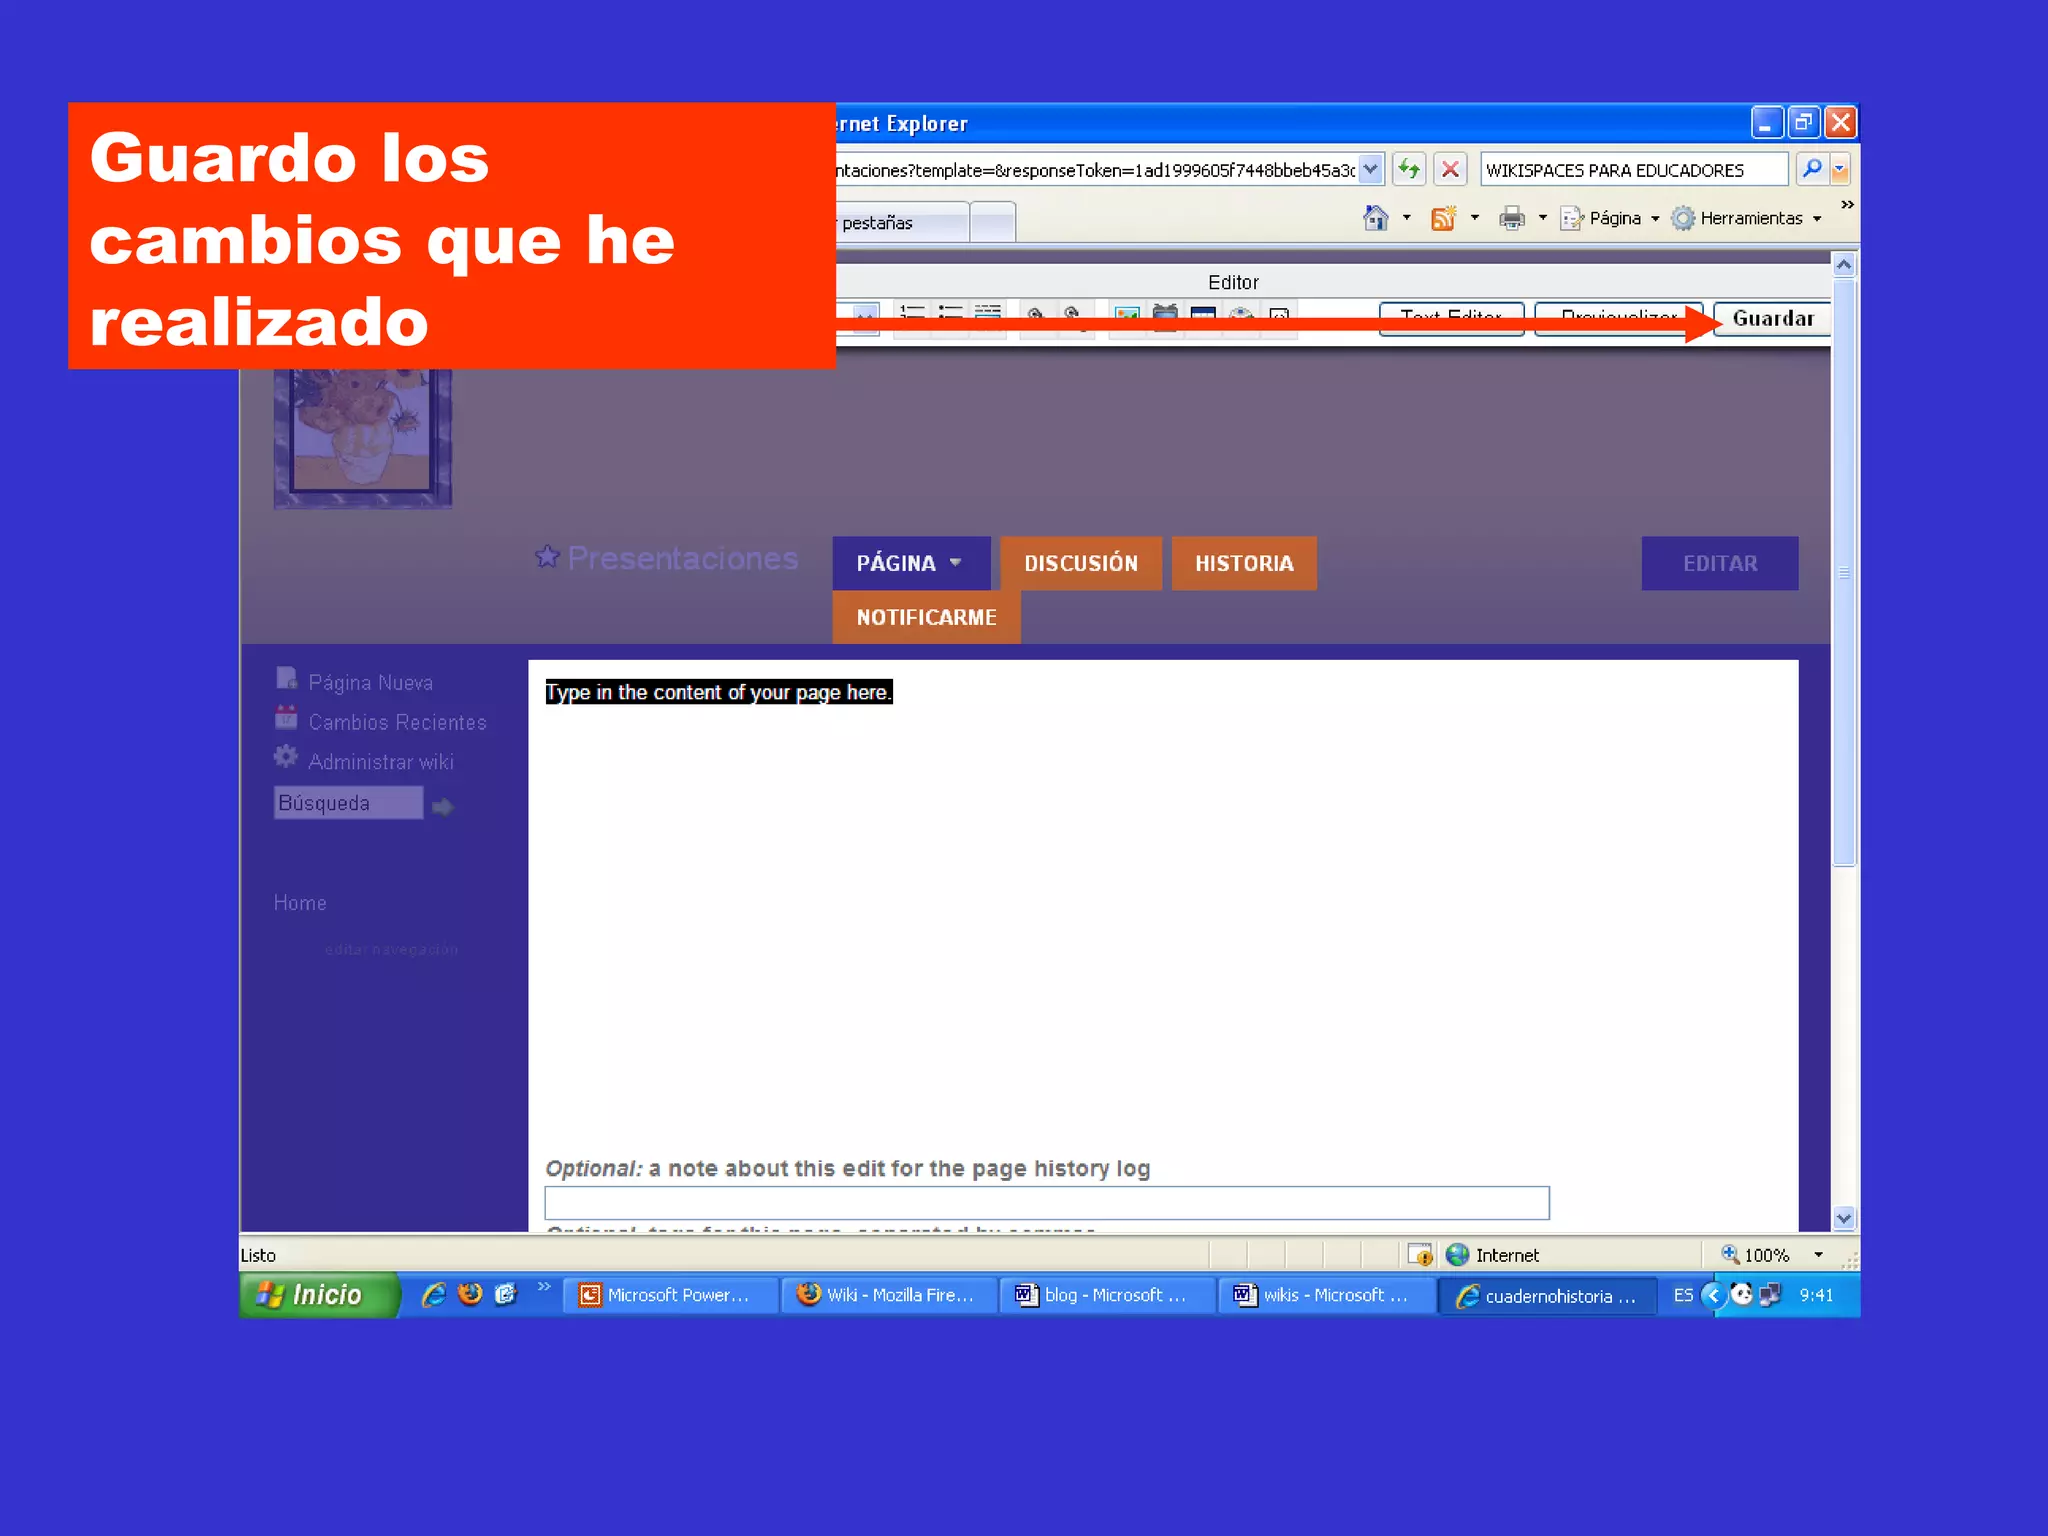Click the insert image editor icon
2048x1536 pixels.
point(1127,317)
